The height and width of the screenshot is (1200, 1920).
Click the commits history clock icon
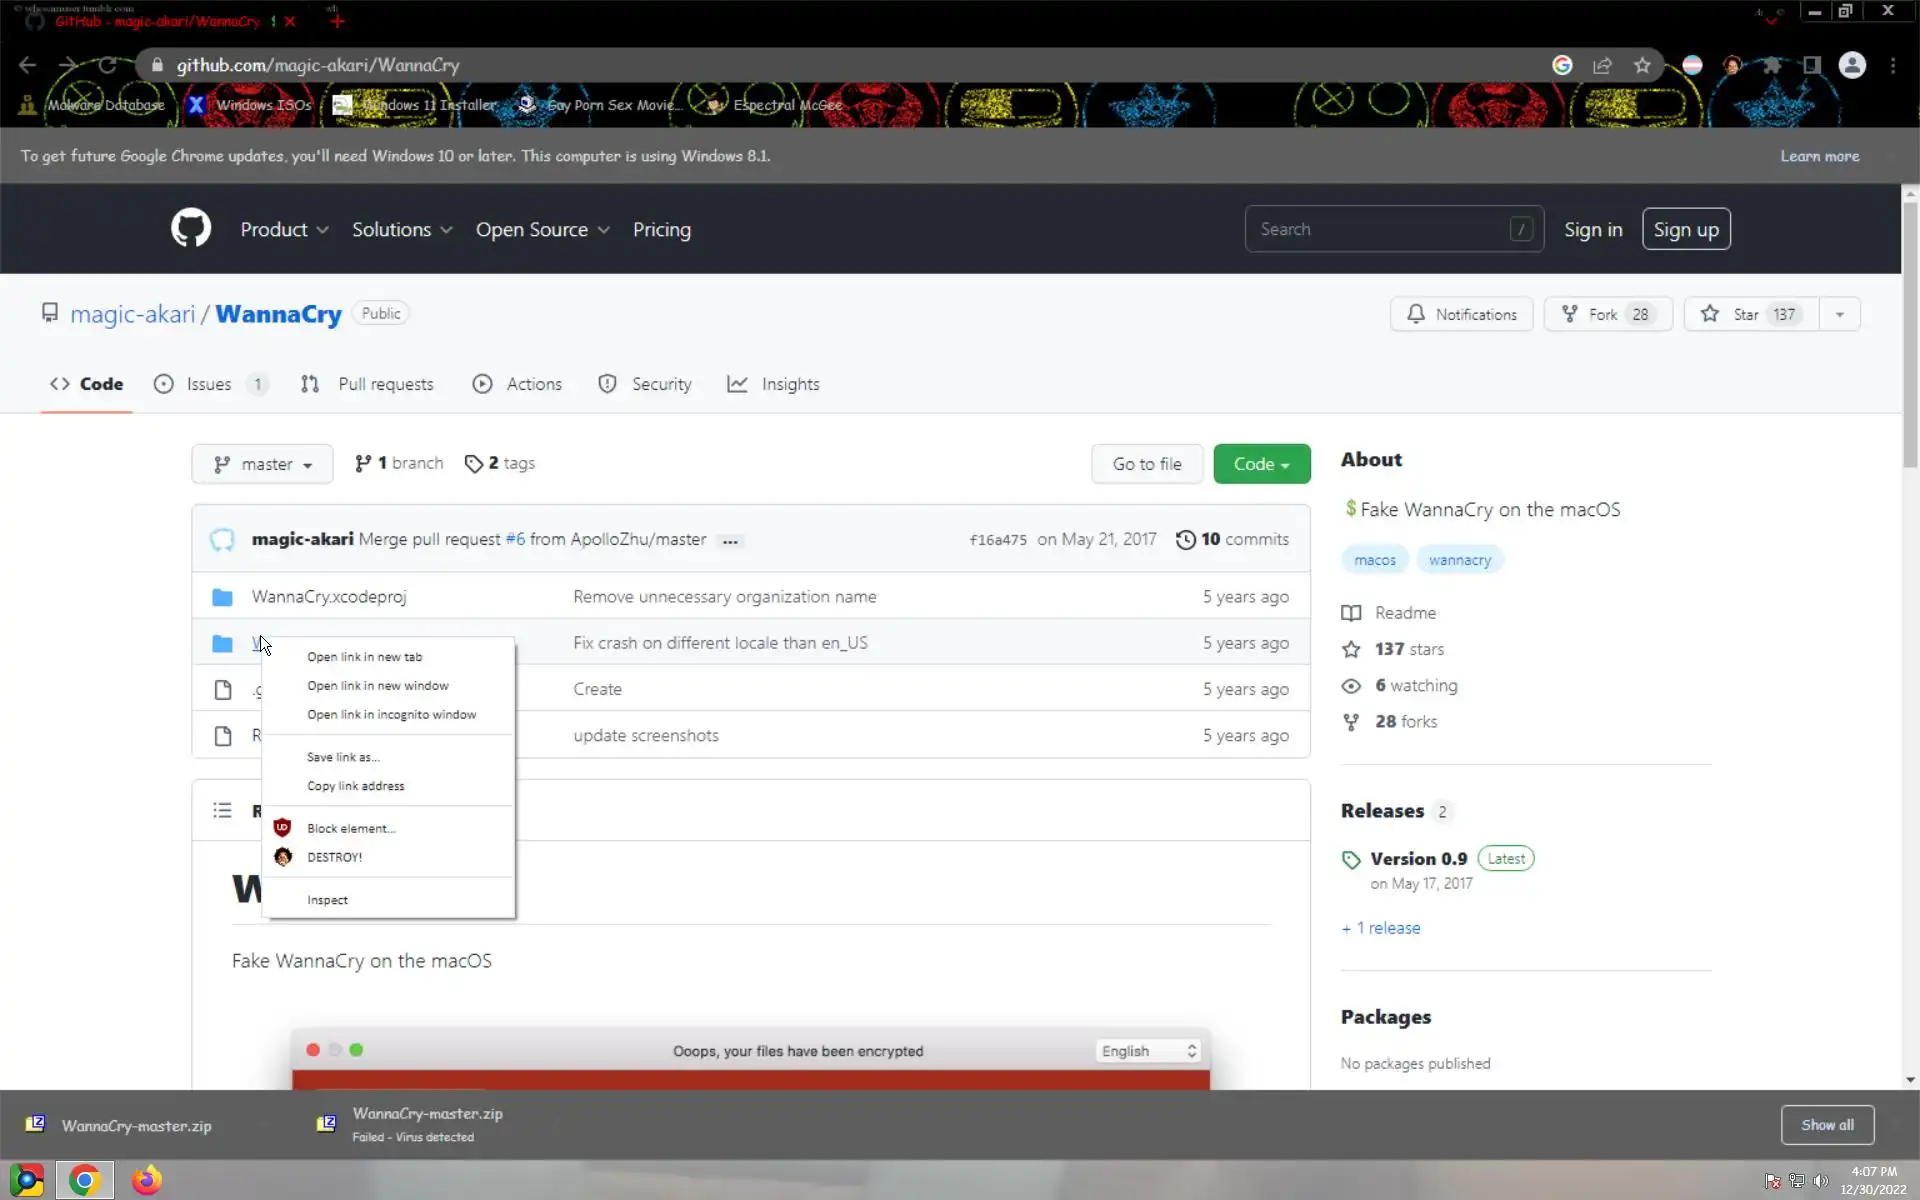point(1185,539)
